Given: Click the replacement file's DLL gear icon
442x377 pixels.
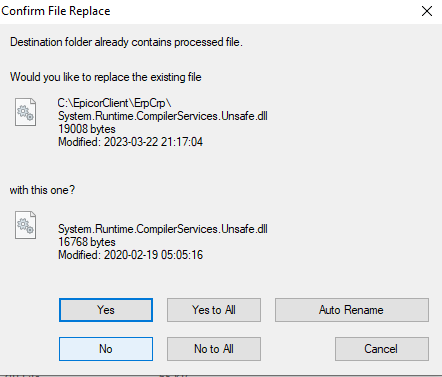Looking at the screenshot, I should [25, 225].
